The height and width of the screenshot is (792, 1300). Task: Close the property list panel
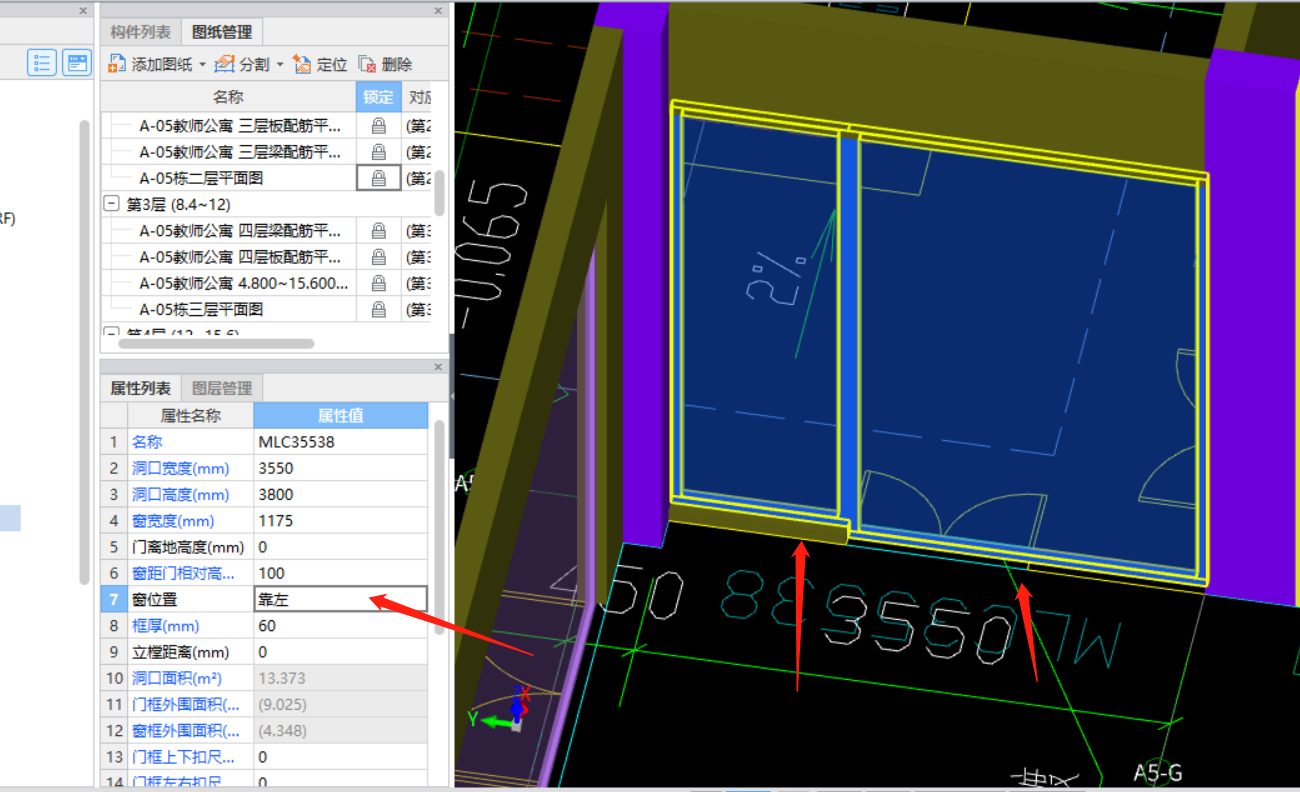point(438,366)
